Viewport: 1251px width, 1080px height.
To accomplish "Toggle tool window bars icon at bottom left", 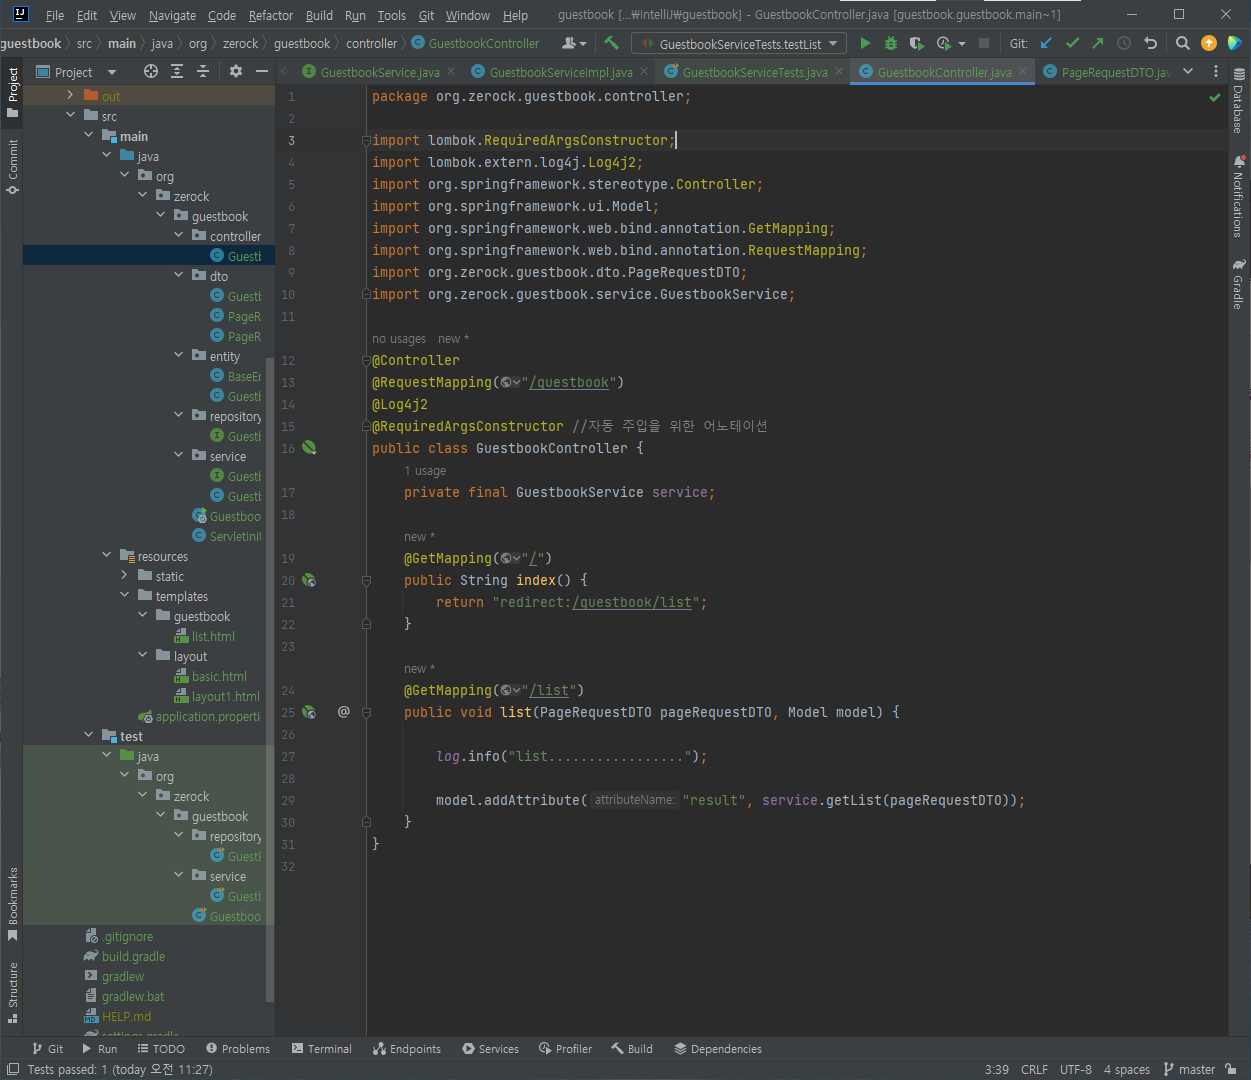I will coord(11,1069).
